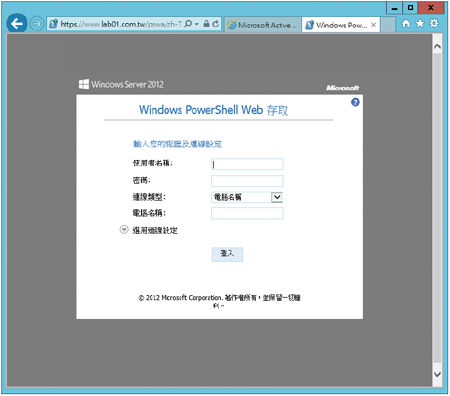450x396 pixels.
Task: Open the search icon in address bar
Action: [188, 24]
